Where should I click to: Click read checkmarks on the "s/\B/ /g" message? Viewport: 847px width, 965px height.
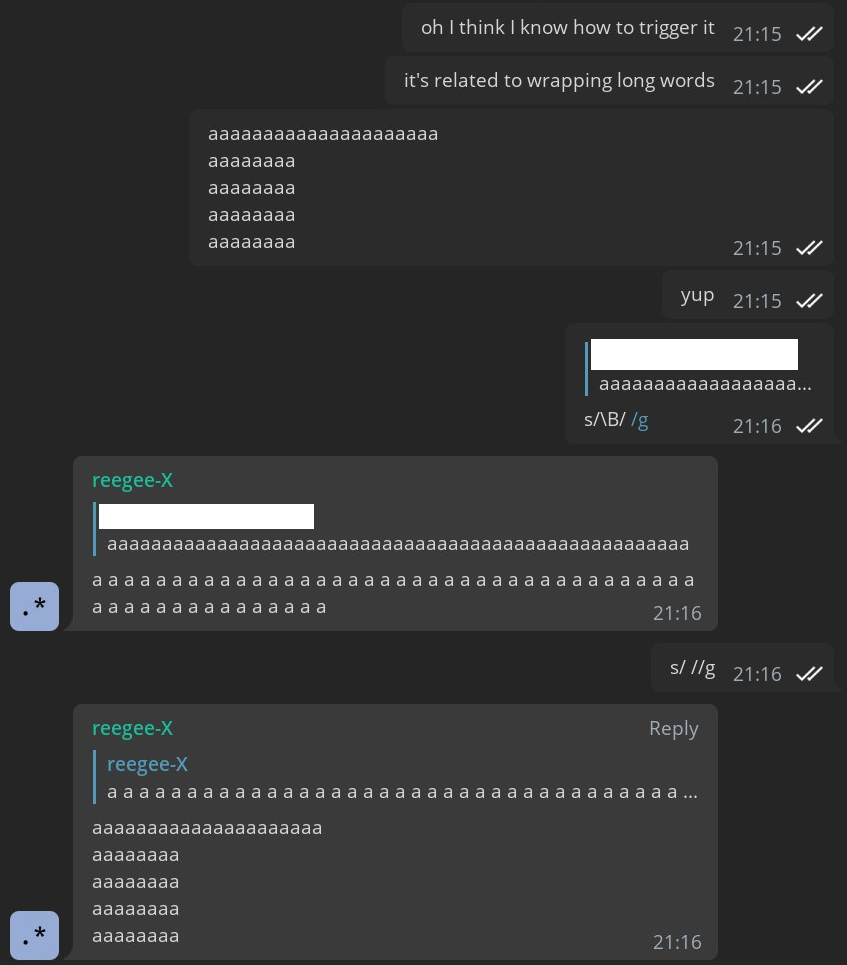pos(809,426)
